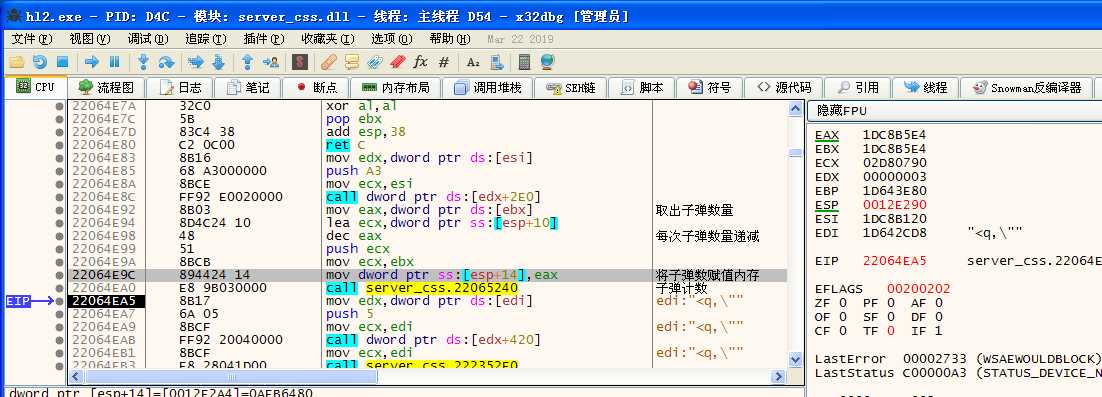Click the Find Strings A2 icon
The width and height of the screenshot is (1102, 397).
click(473, 62)
